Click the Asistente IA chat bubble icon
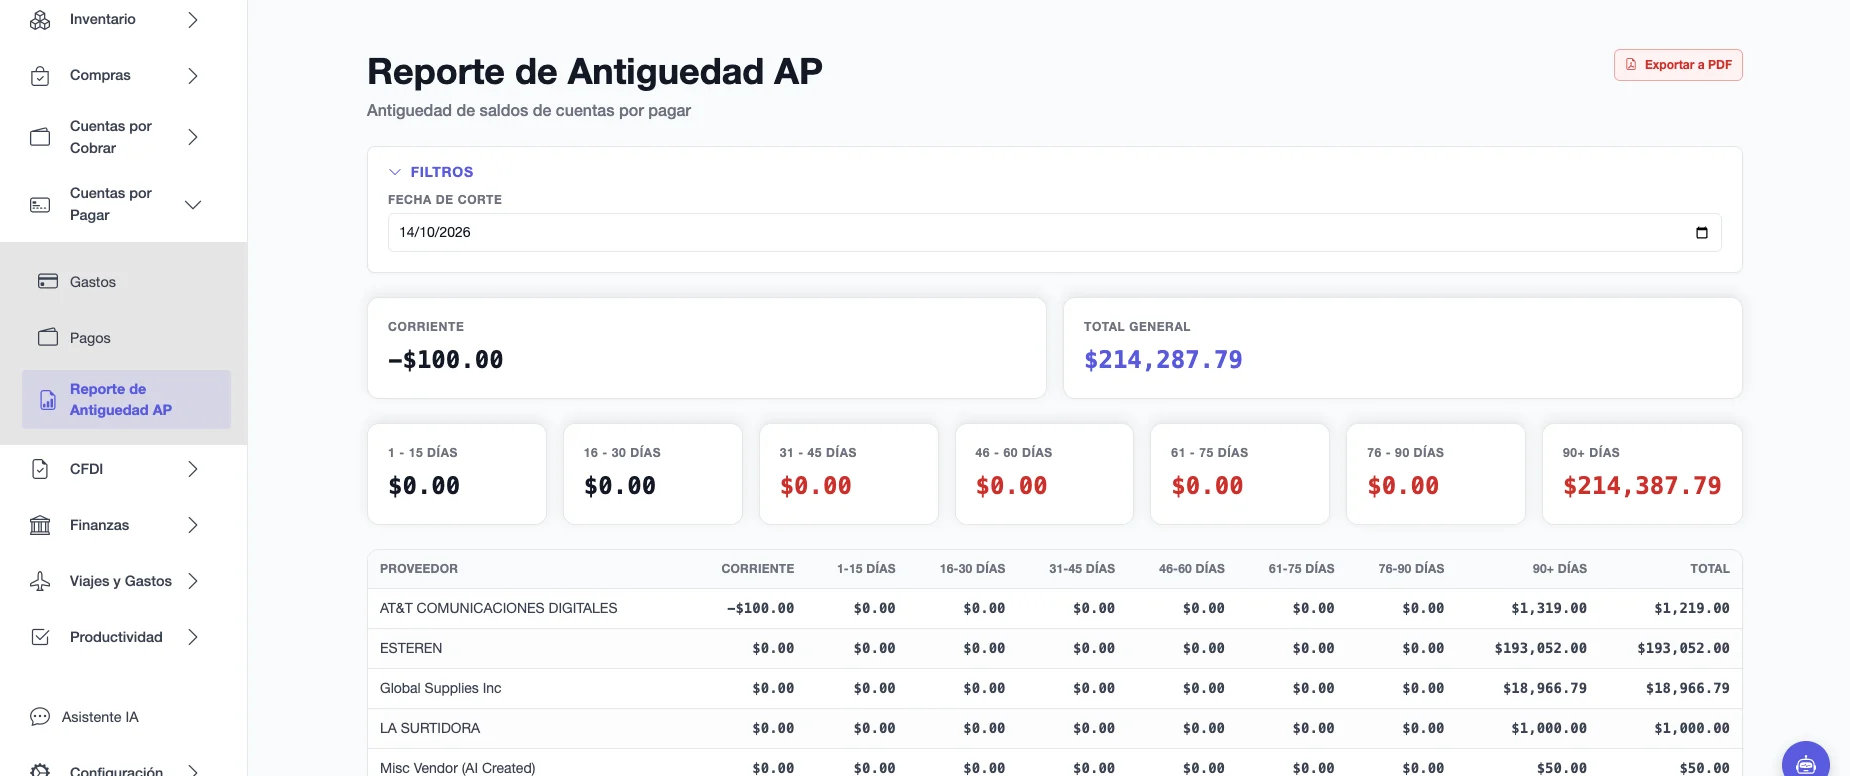 pyautogui.click(x=40, y=717)
